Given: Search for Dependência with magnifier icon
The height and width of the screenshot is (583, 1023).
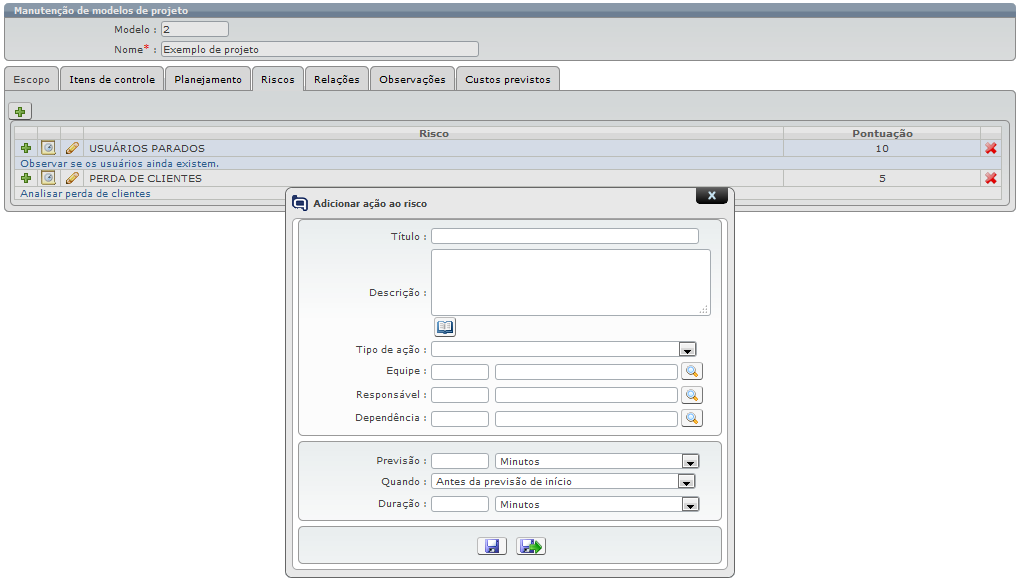Looking at the screenshot, I should click(x=692, y=418).
